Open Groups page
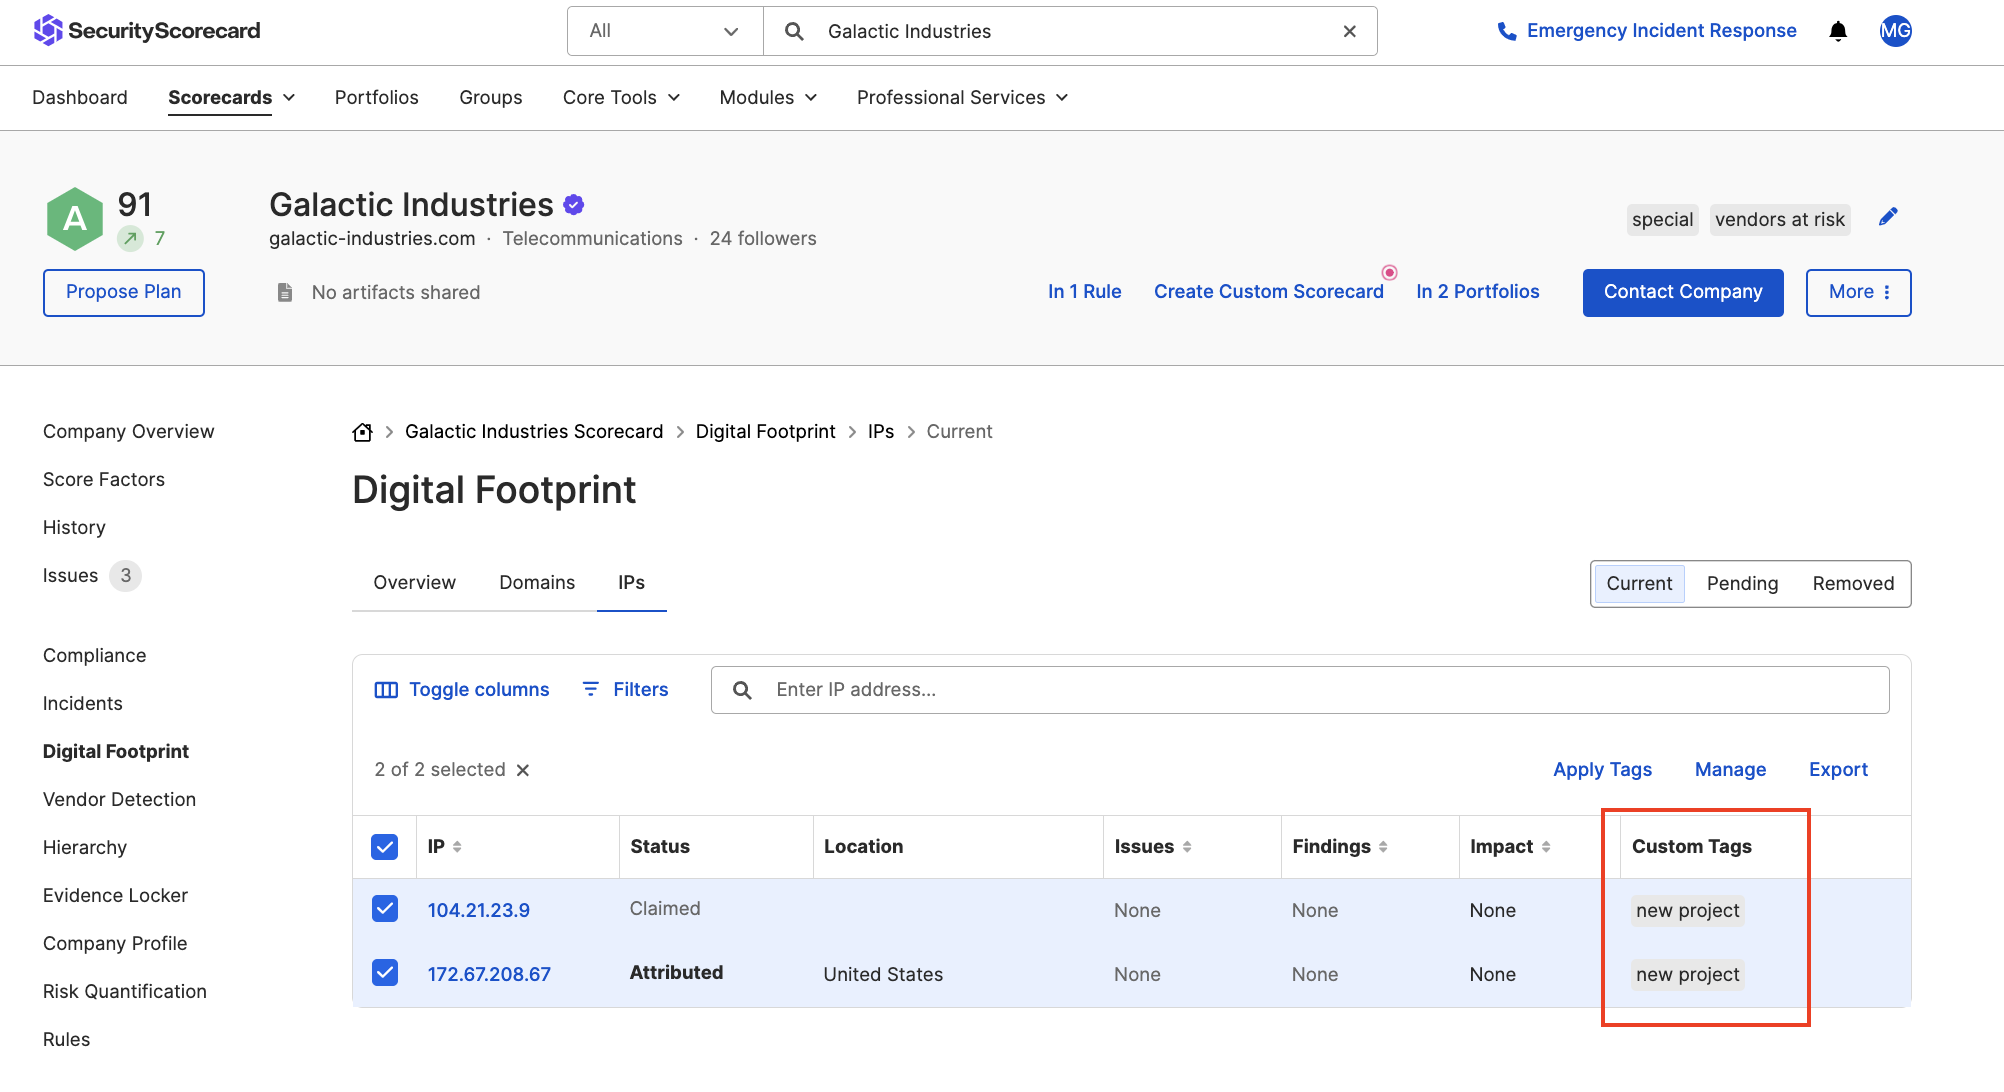The height and width of the screenshot is (1092, 2004). 491,98
